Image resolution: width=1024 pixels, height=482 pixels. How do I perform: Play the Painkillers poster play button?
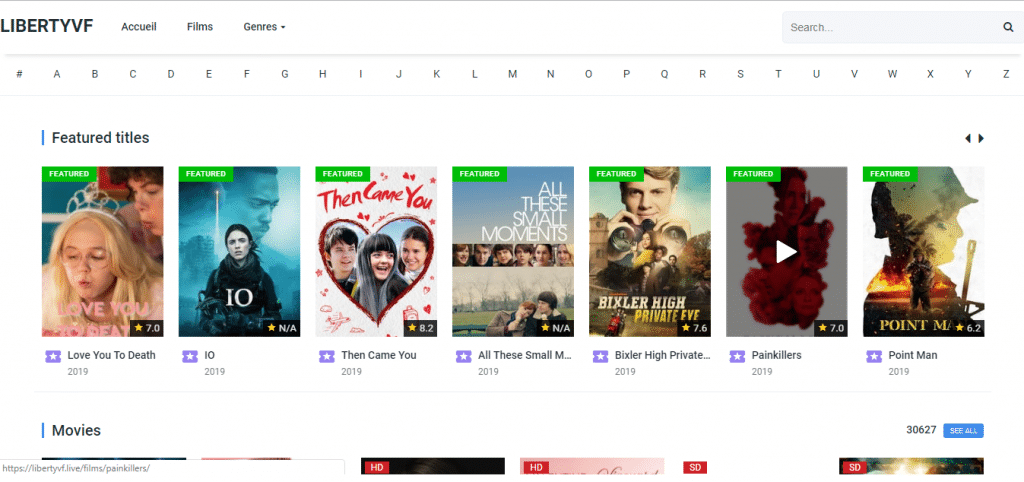pyautogui.click(x=786, y=251)
